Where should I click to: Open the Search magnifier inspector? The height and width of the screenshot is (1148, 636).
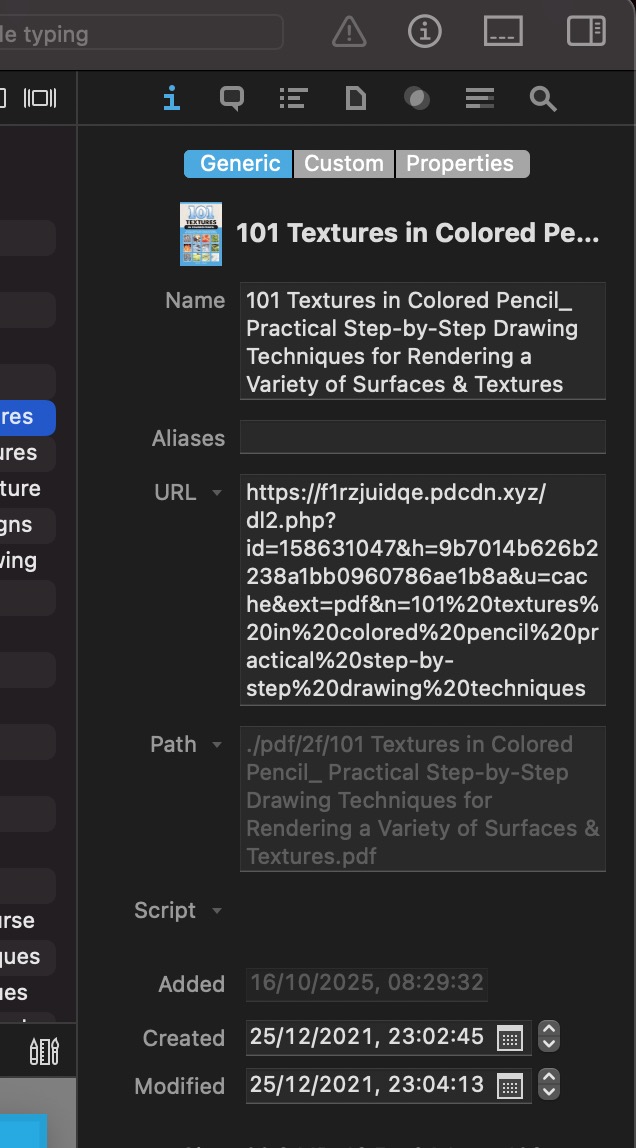542,98
